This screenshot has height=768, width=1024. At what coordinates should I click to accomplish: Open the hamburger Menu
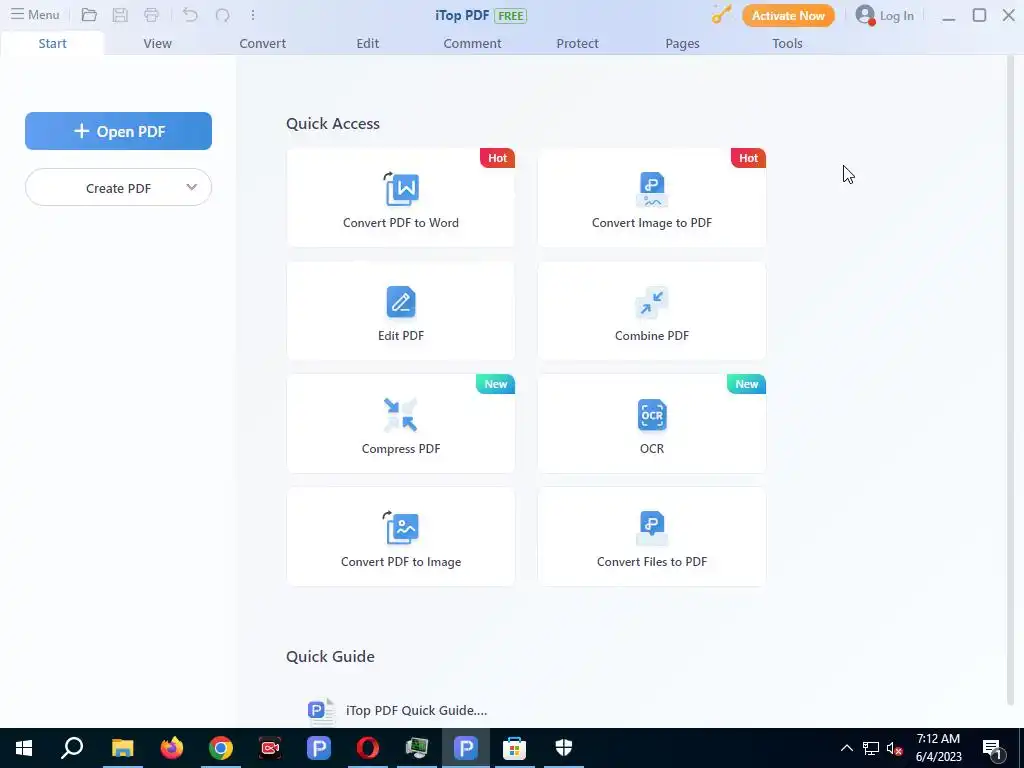pos(35,14)
